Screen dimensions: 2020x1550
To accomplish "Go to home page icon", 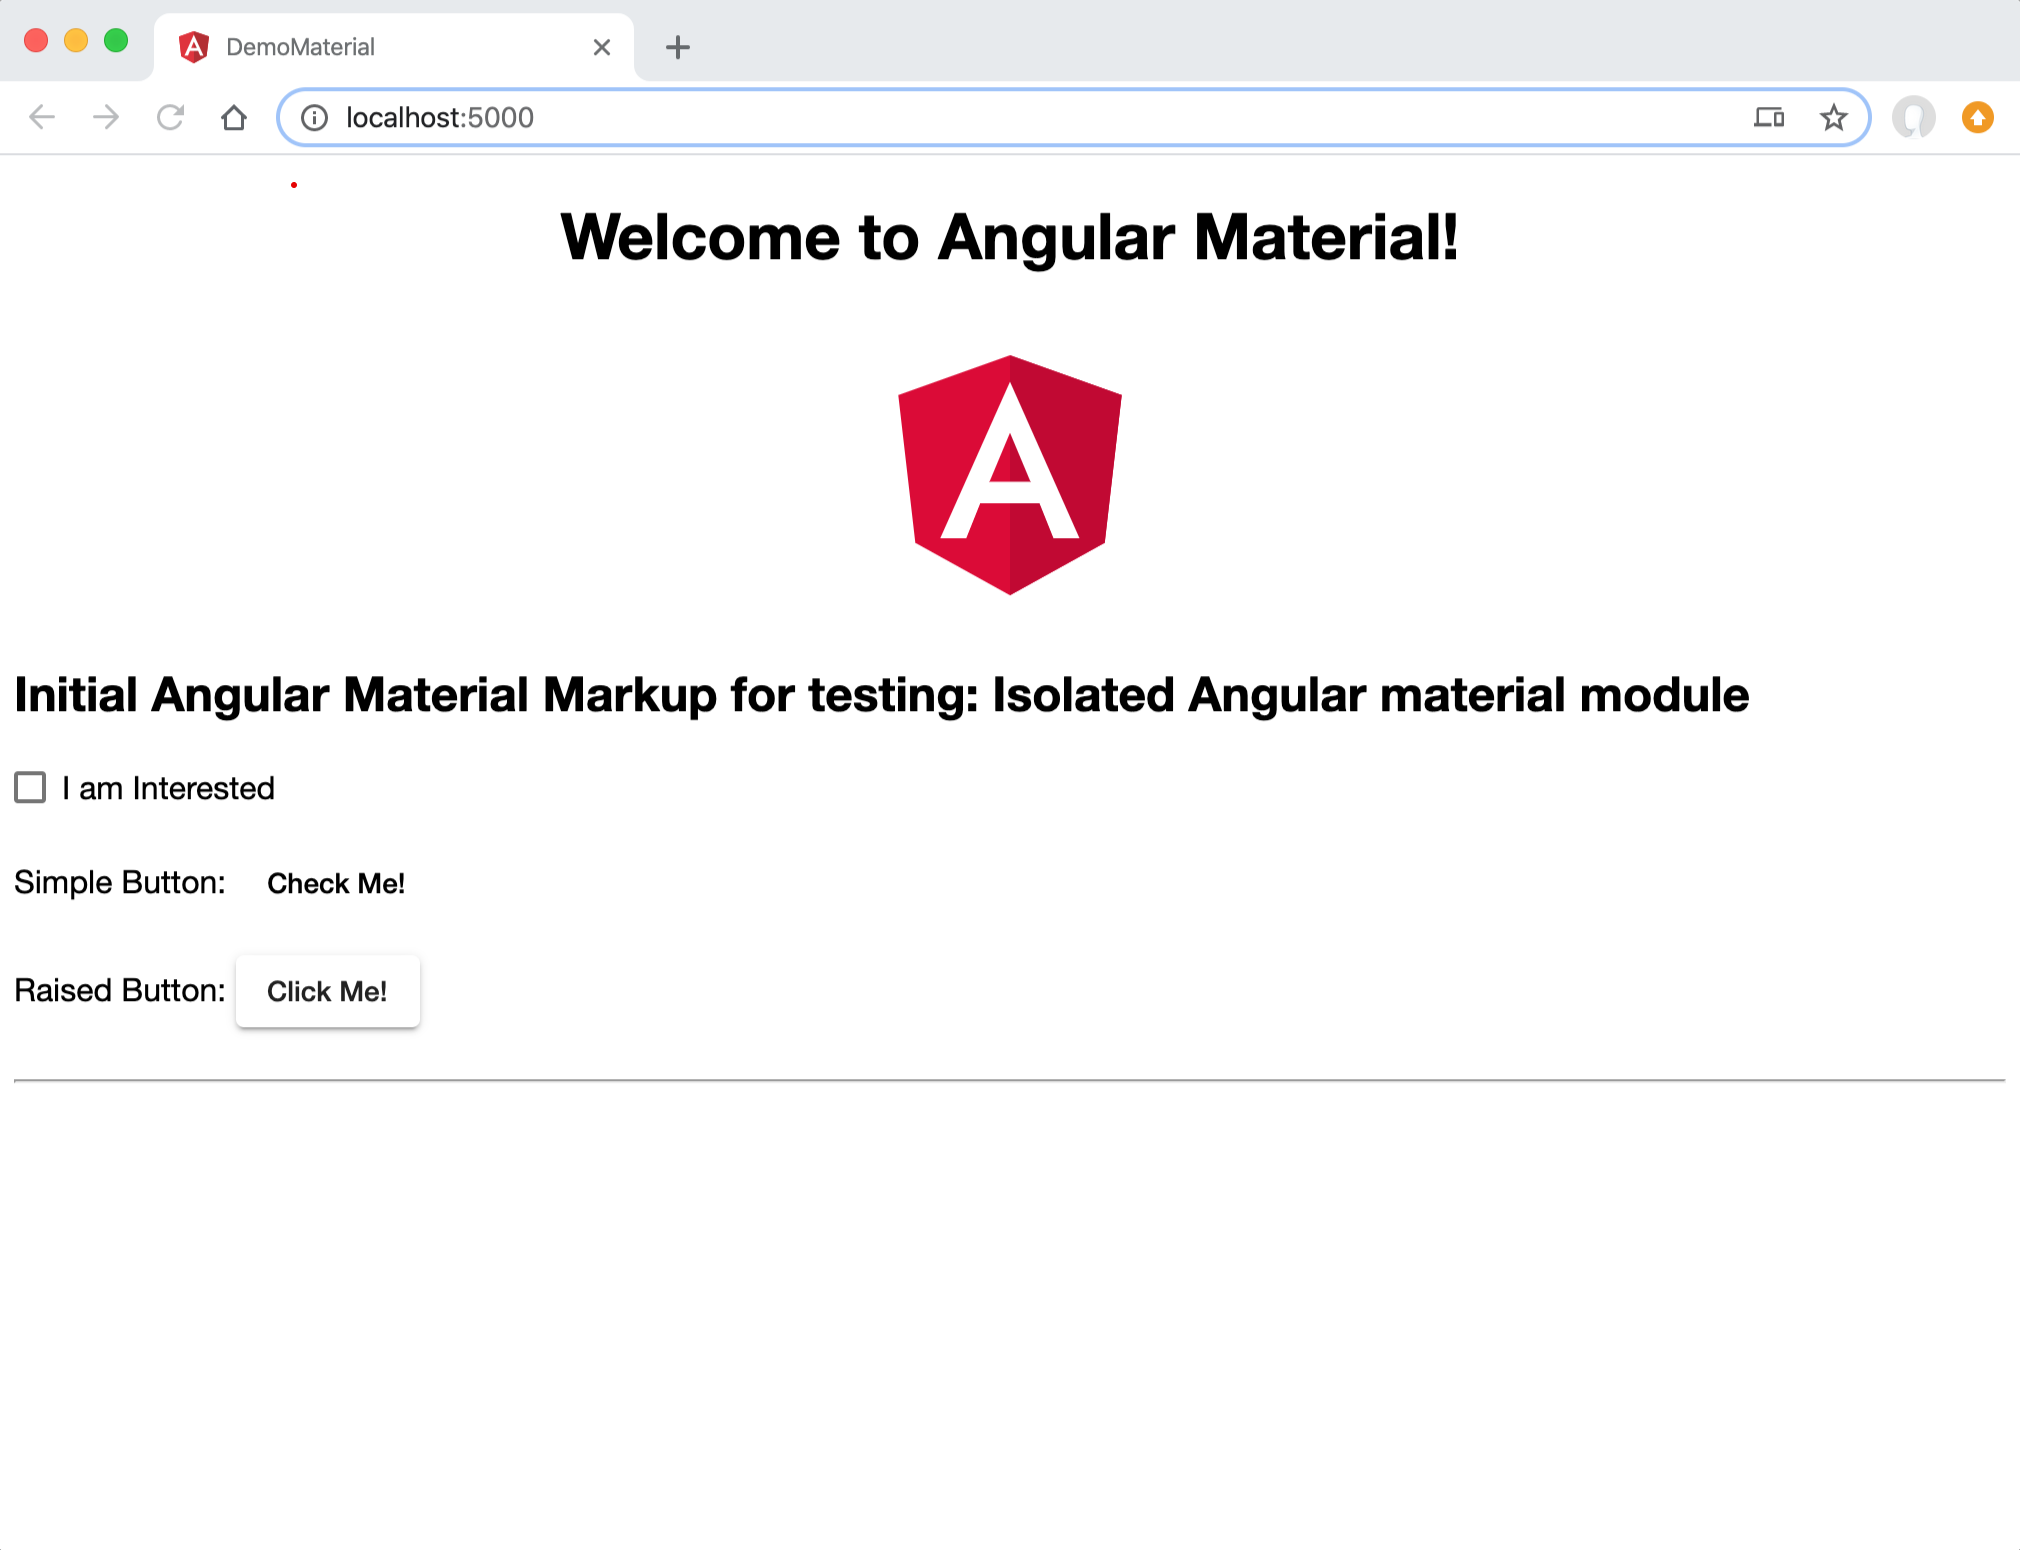I will click(x=234, y=118).
